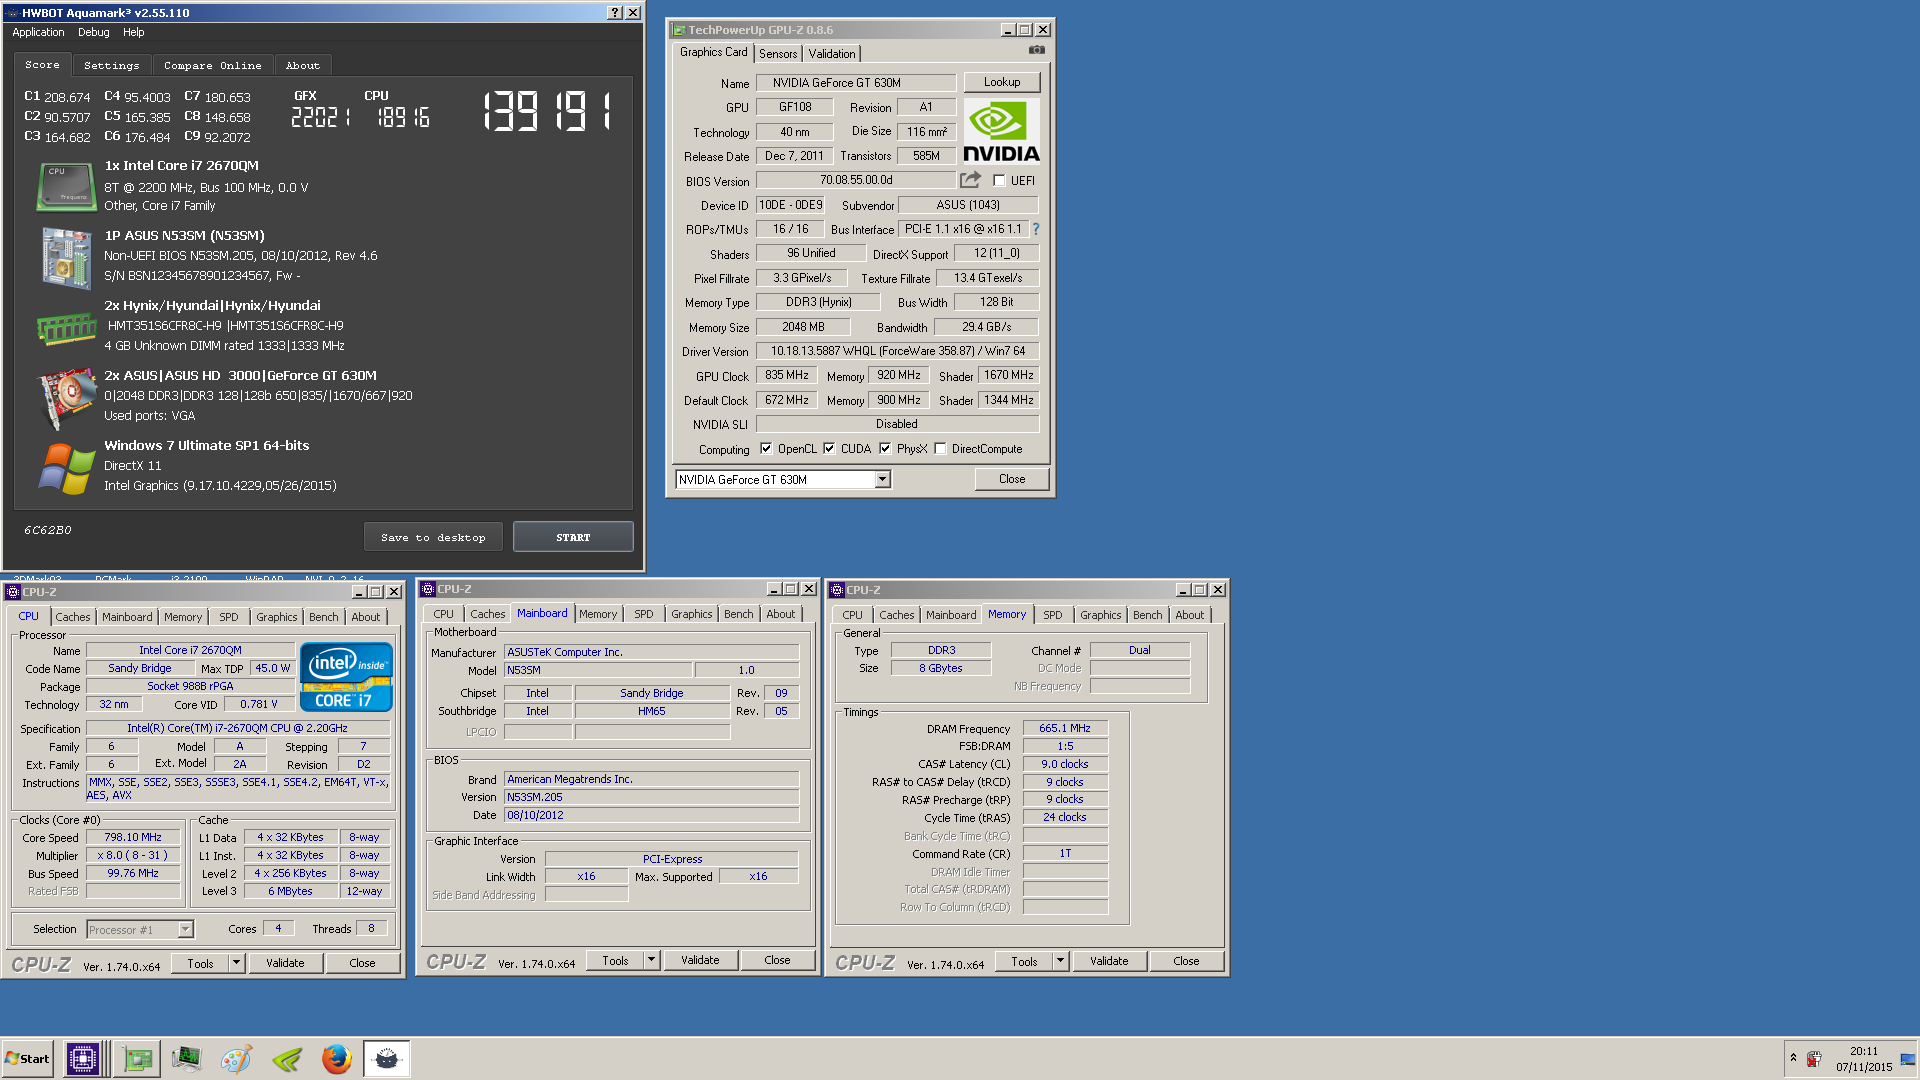The width and height of the screenshot is (1920, 1080).
Task: Click the motherboard icon in Aquamark results
Action: (x=66, y=257)
